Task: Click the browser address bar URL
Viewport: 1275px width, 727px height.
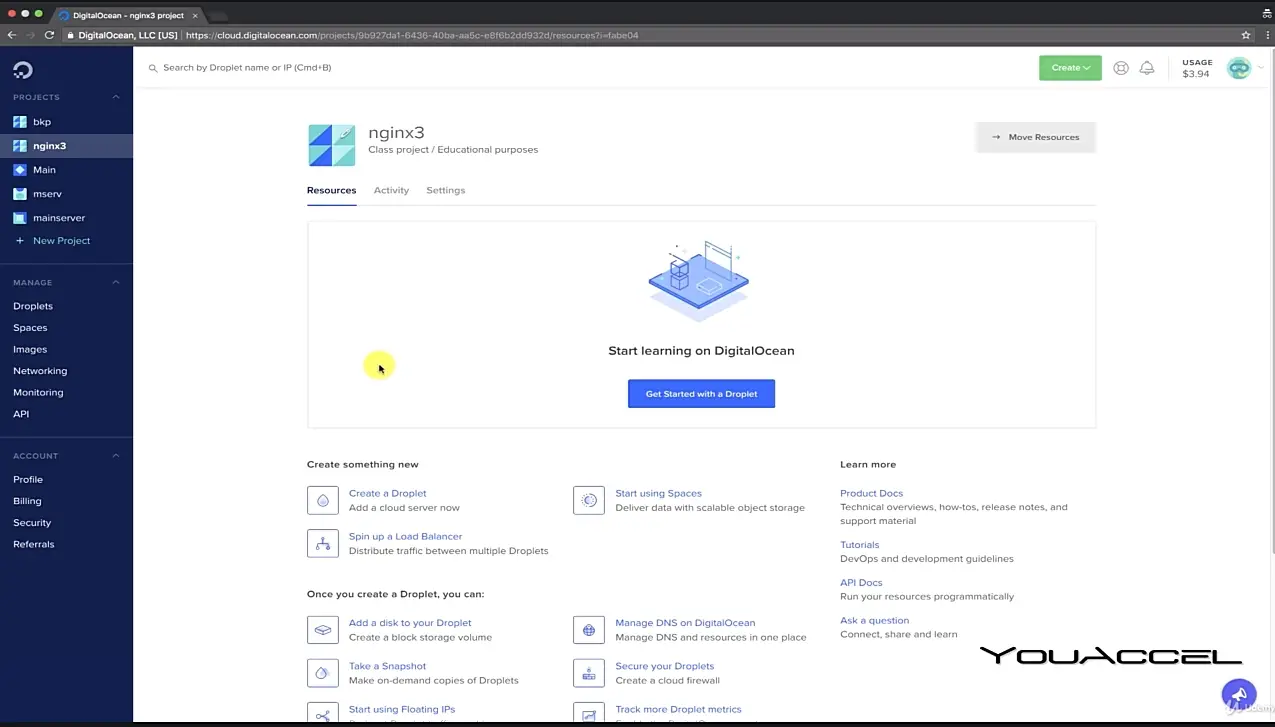Action: point(412,35)
